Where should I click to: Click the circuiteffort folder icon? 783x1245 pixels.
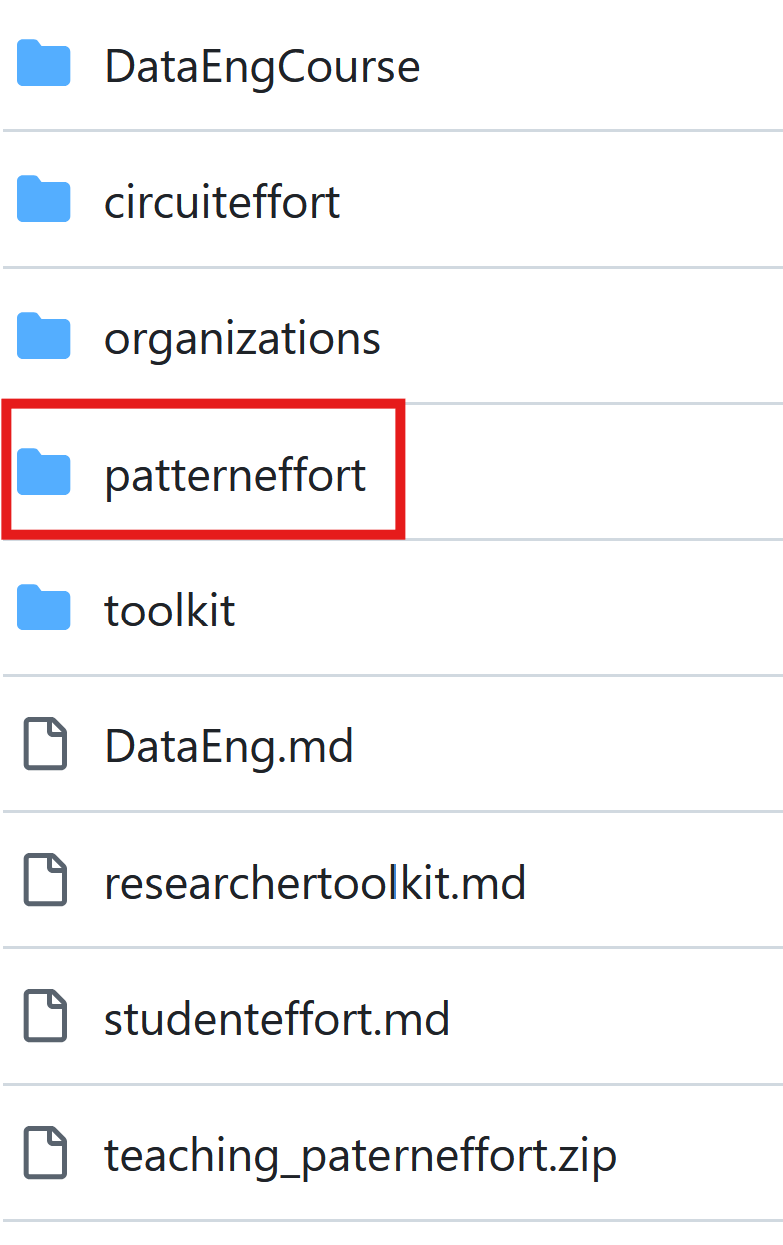pyautogui.click(x=44, y=199)
